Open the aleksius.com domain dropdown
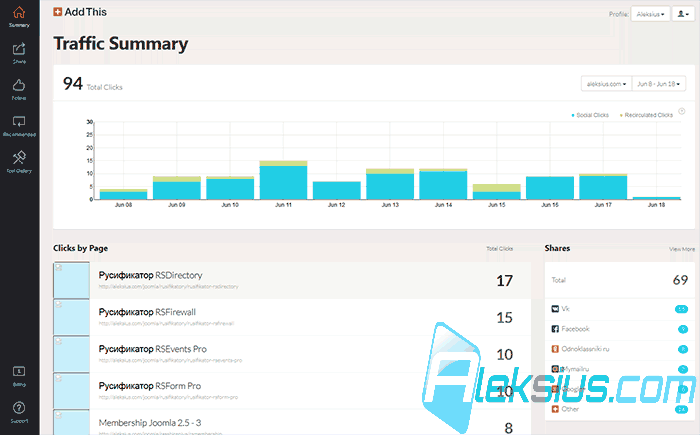The height and width of the screenshot is (435, 700). click(x=606, y=84)
